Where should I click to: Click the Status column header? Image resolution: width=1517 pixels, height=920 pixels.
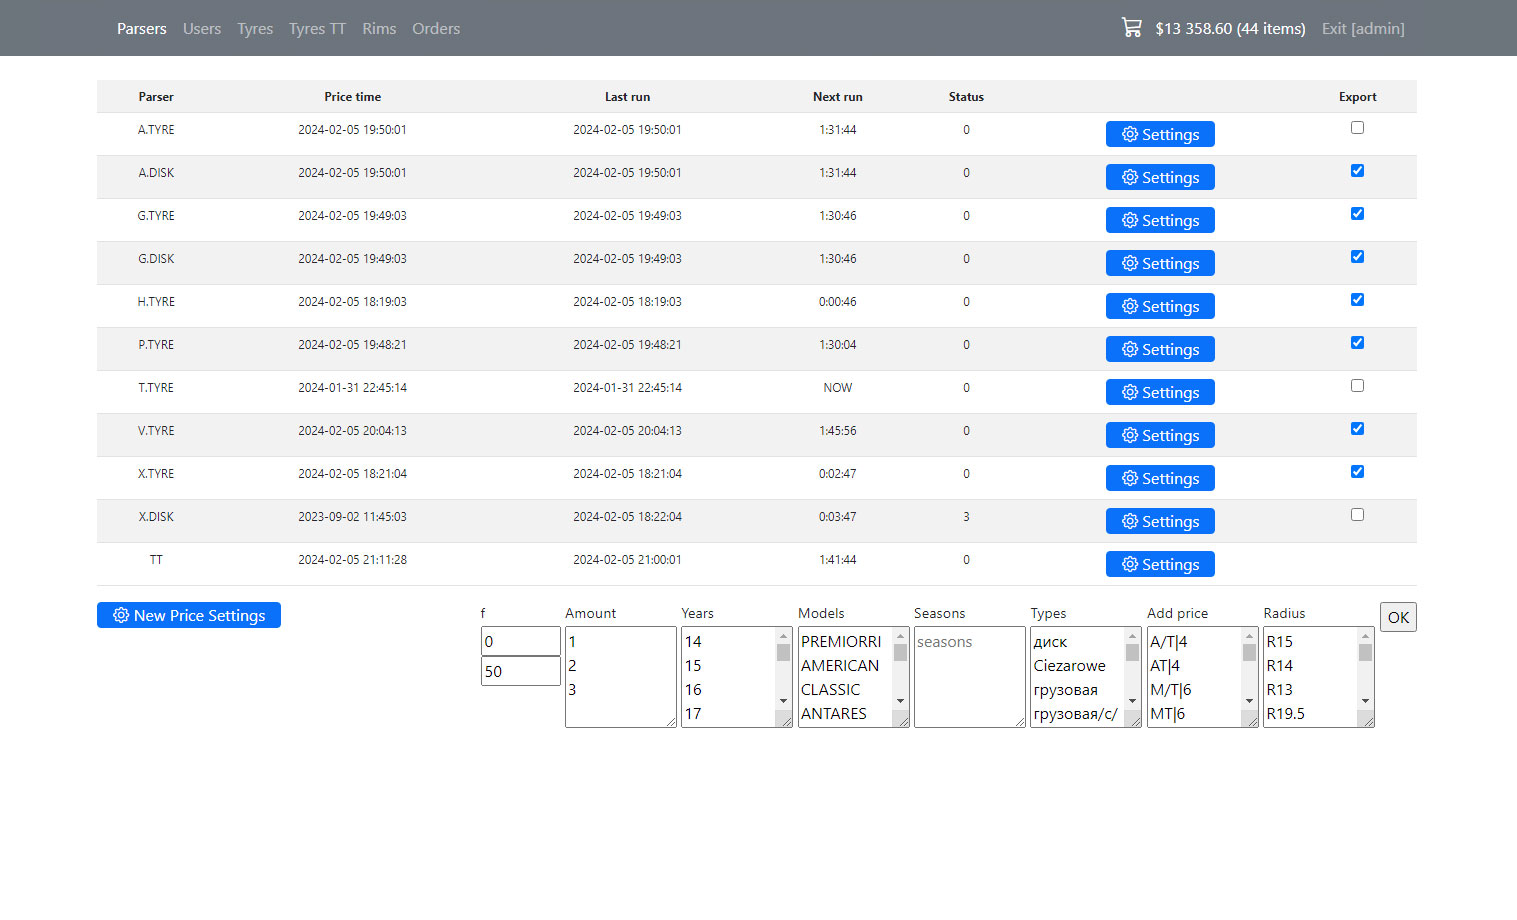point(966,97)
